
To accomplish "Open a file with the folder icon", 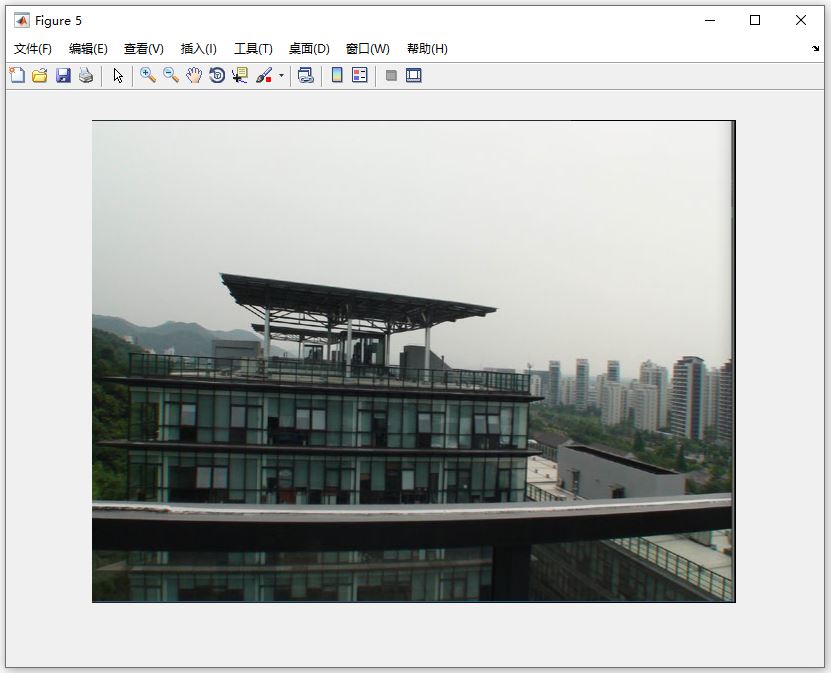I will (40, 76).
